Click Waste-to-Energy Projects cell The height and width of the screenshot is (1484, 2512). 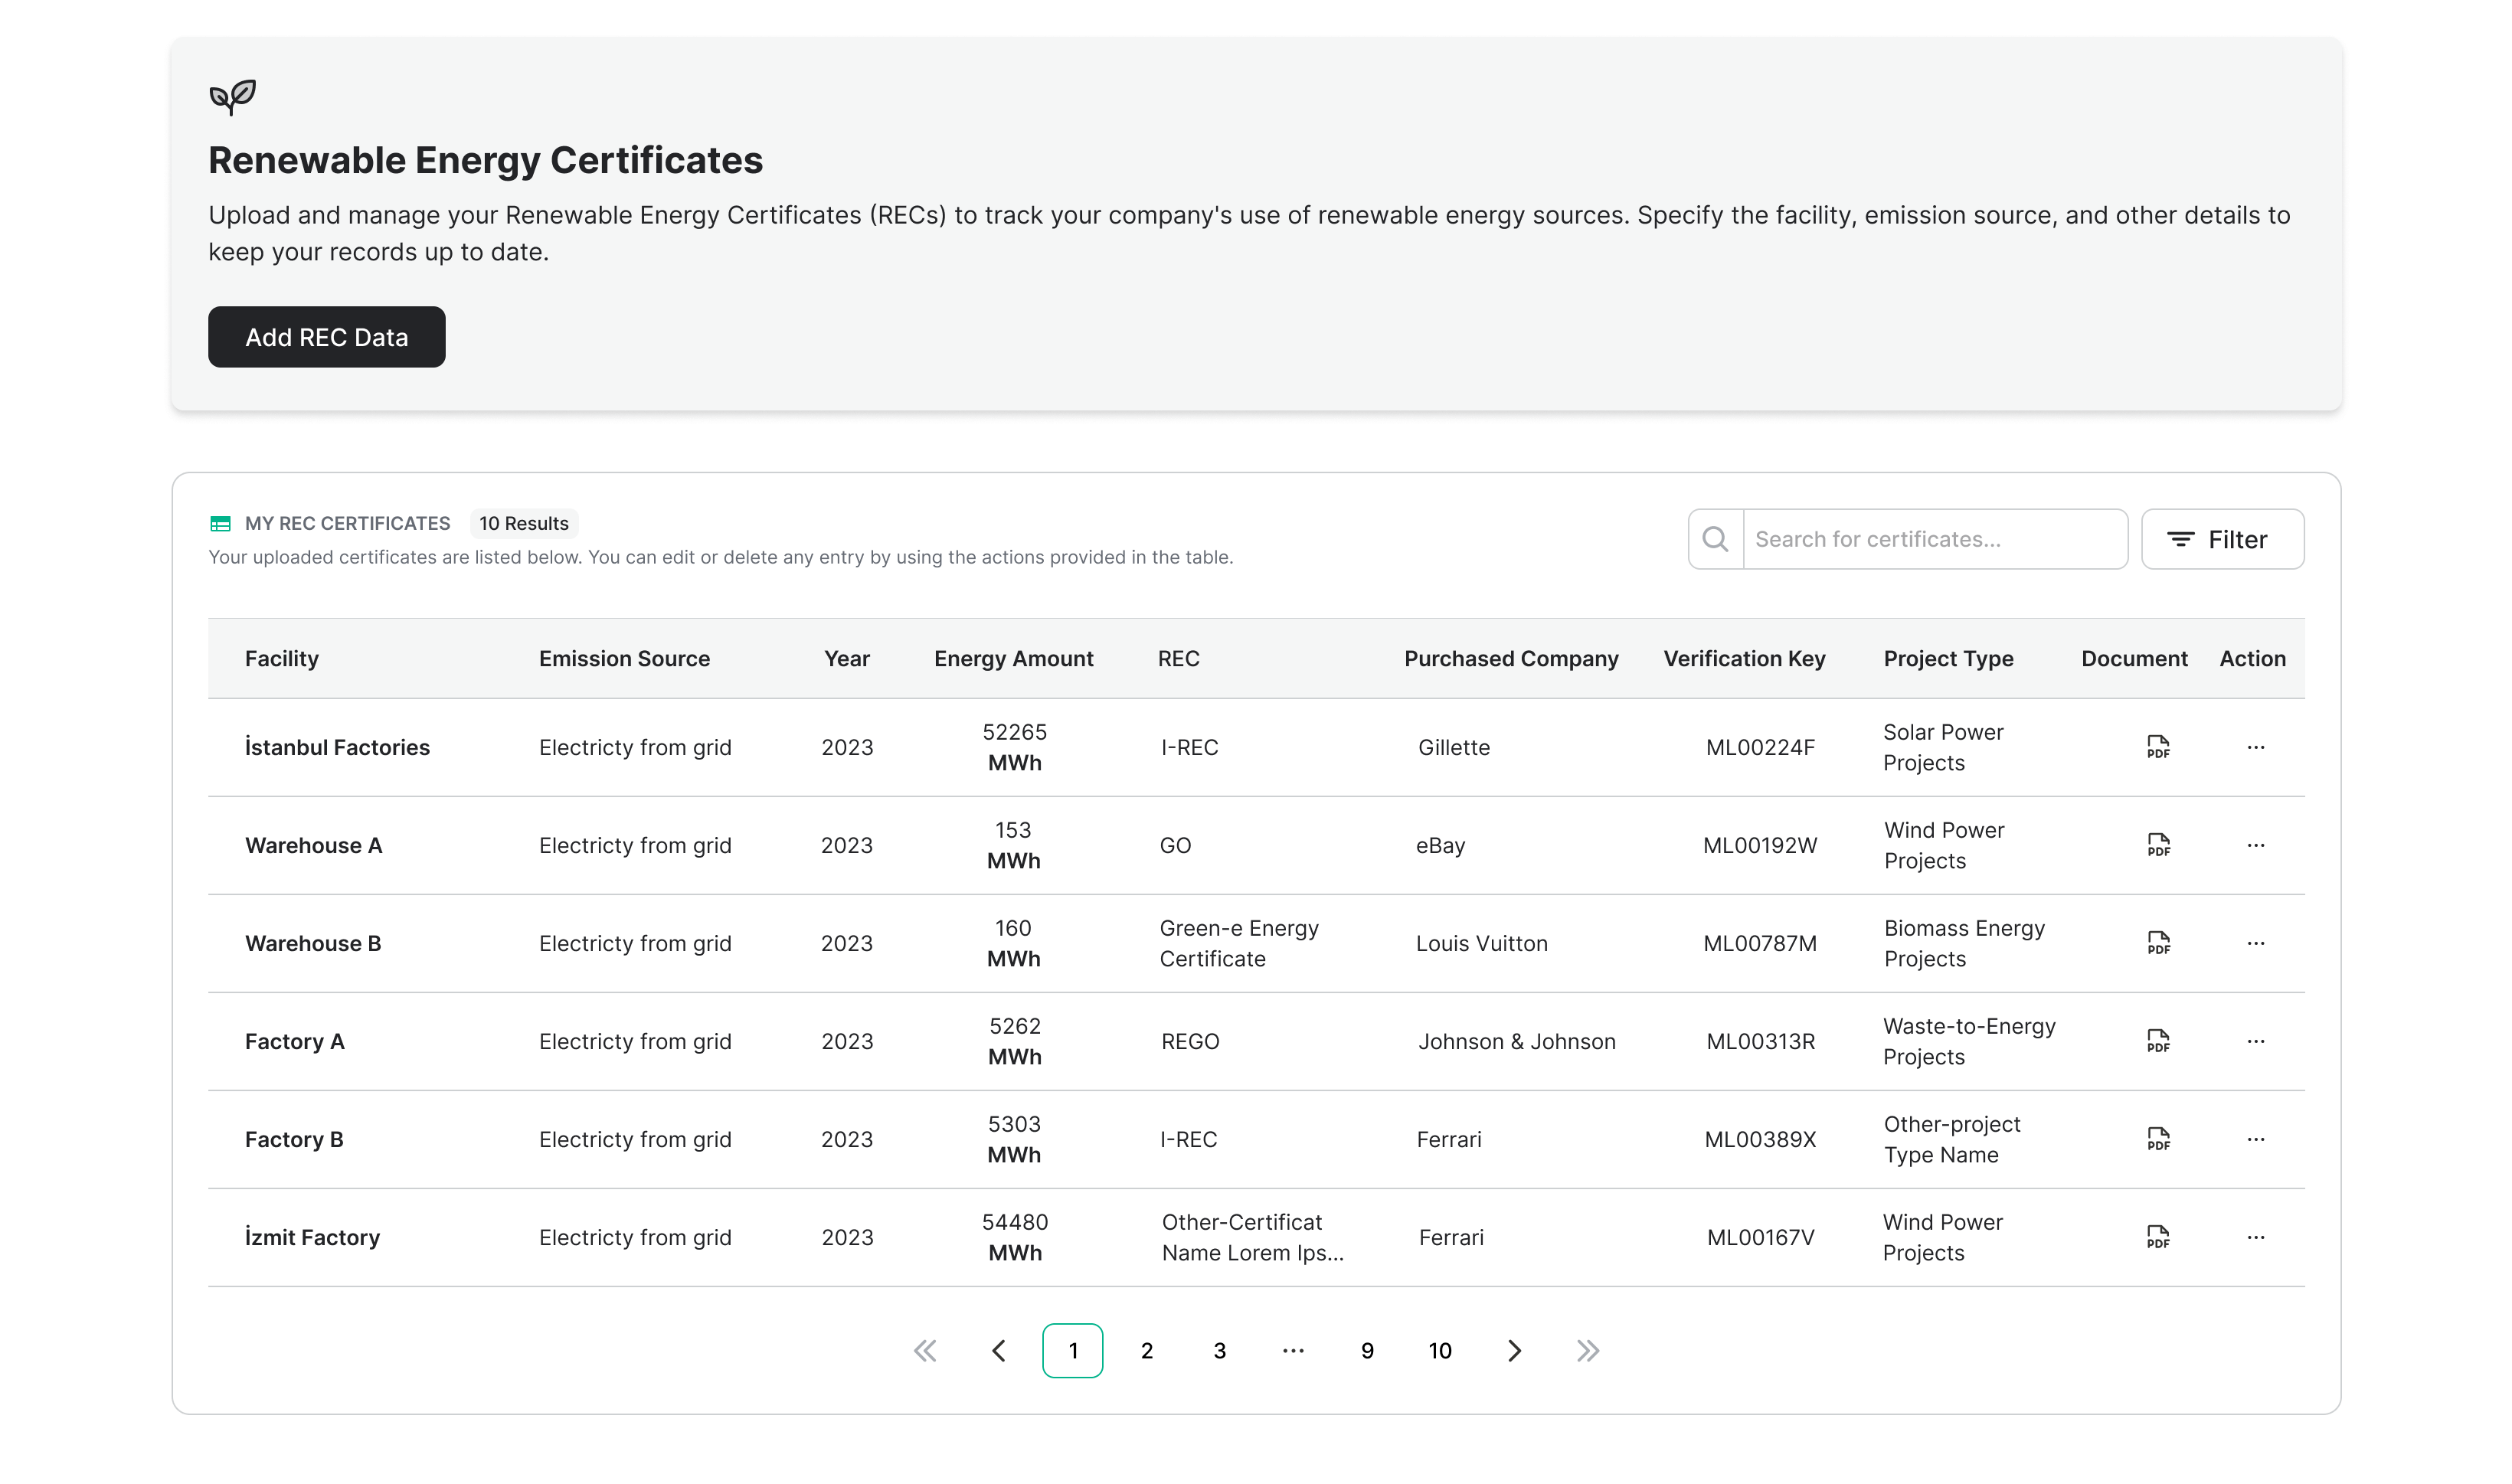(x=1969, y=1041)
